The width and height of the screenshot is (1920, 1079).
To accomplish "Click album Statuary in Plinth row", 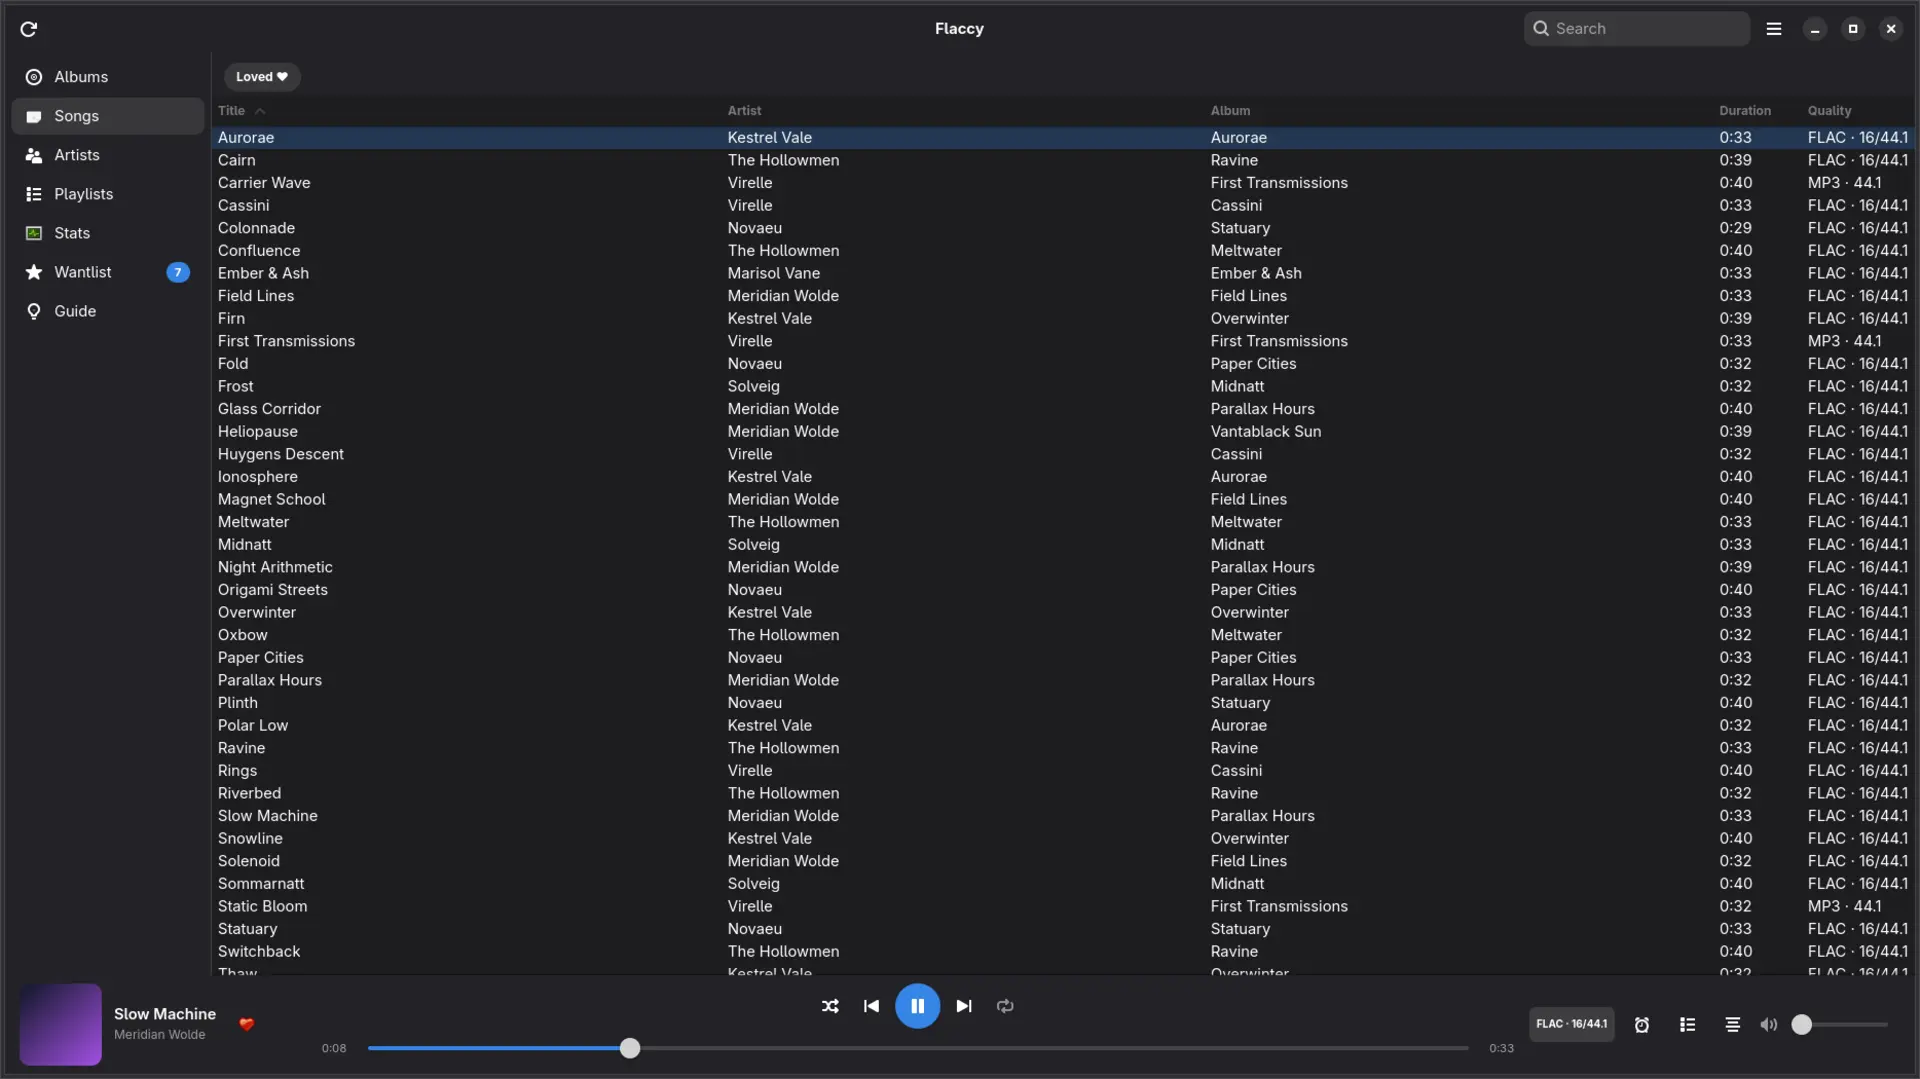I will pyautogui.click(x=1241, y=703).
